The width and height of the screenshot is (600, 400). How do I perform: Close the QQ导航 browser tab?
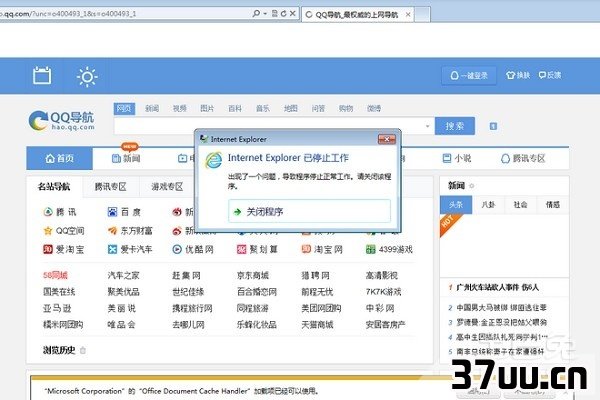(x=408, y=15)
